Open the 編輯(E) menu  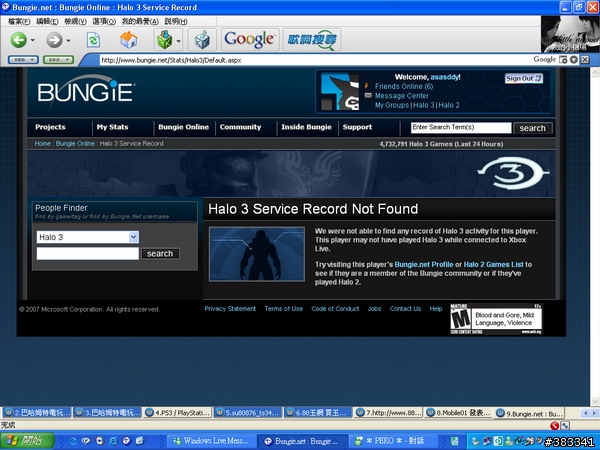coord(47,21)
